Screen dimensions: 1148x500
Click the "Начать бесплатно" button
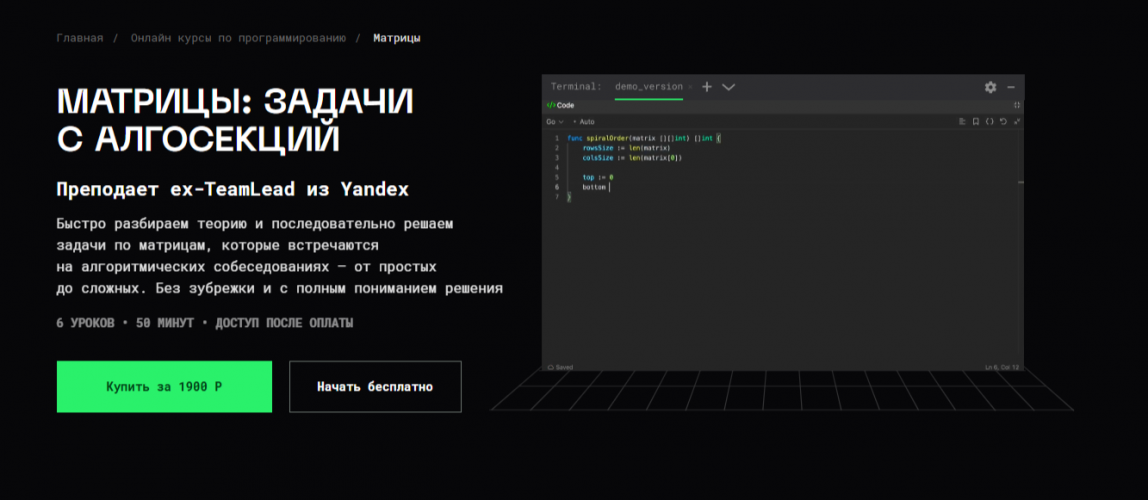tap(375, 387)
